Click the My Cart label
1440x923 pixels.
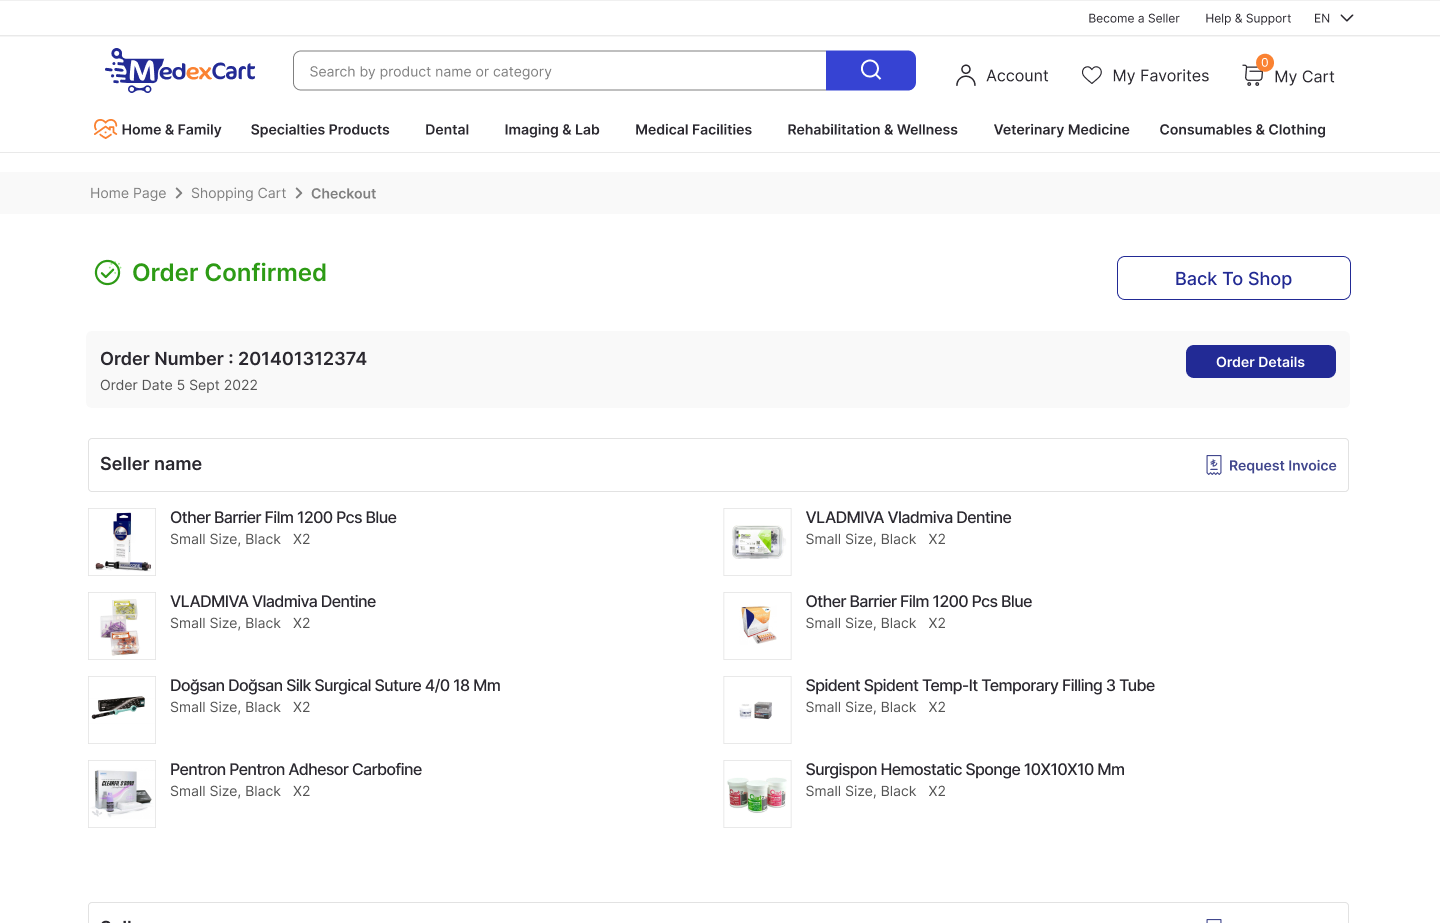1304,76
